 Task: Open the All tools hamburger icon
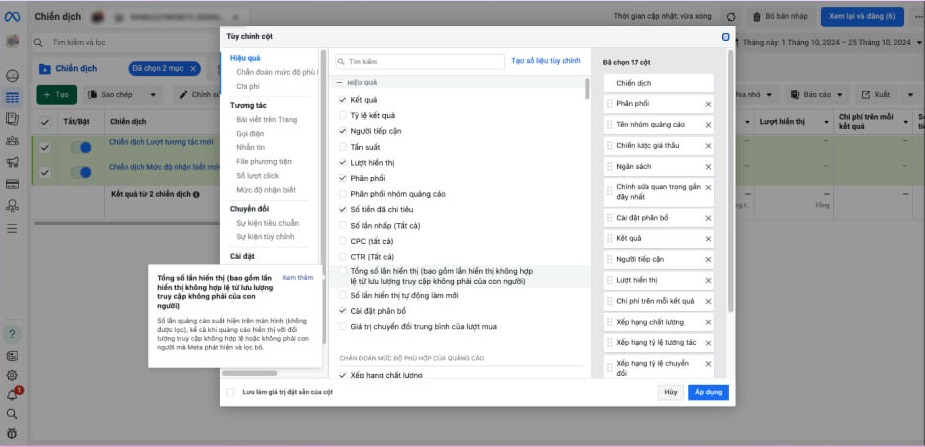click(12, 228)
